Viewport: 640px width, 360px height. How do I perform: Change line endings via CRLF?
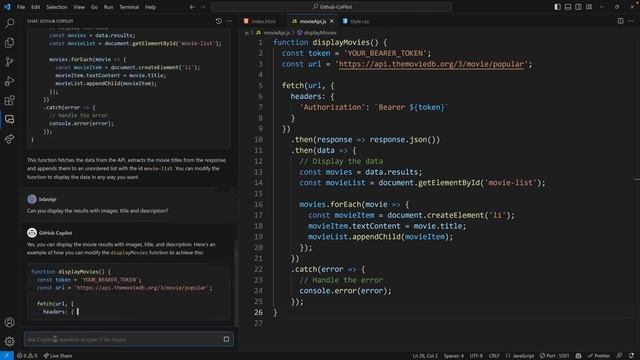[494, 356]
